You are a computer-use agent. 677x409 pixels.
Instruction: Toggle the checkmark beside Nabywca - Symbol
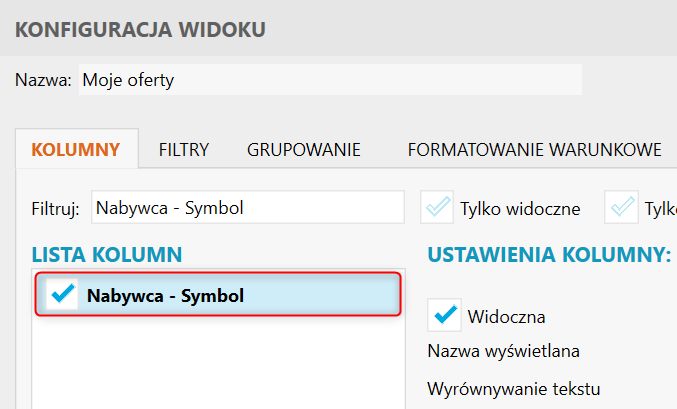click(x=62, y=295)
